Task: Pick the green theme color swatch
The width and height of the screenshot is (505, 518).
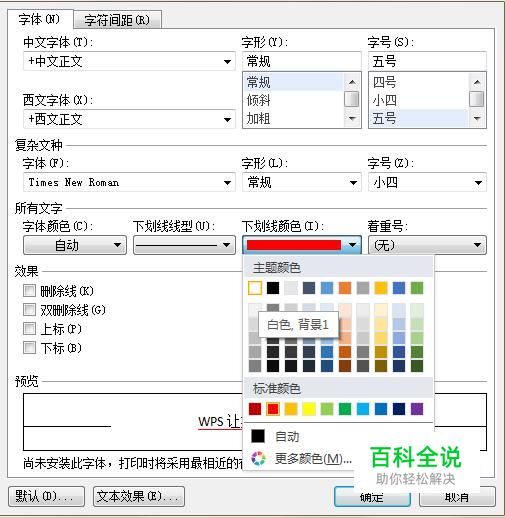Action: click(417, 288)
